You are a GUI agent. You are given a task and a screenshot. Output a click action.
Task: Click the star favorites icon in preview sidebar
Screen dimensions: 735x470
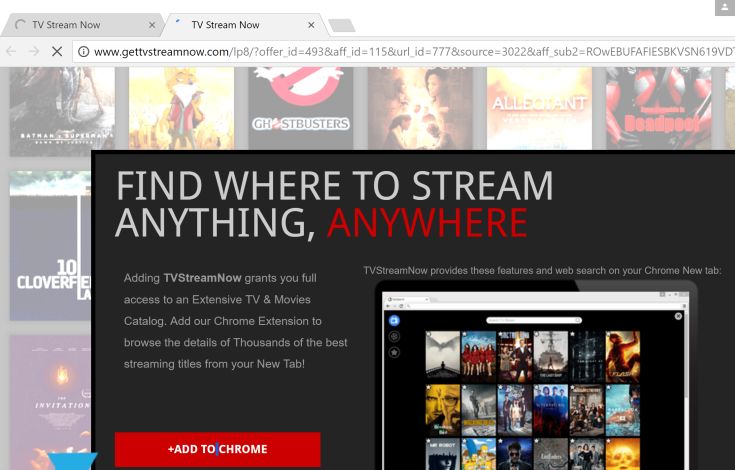click(394, 352)
